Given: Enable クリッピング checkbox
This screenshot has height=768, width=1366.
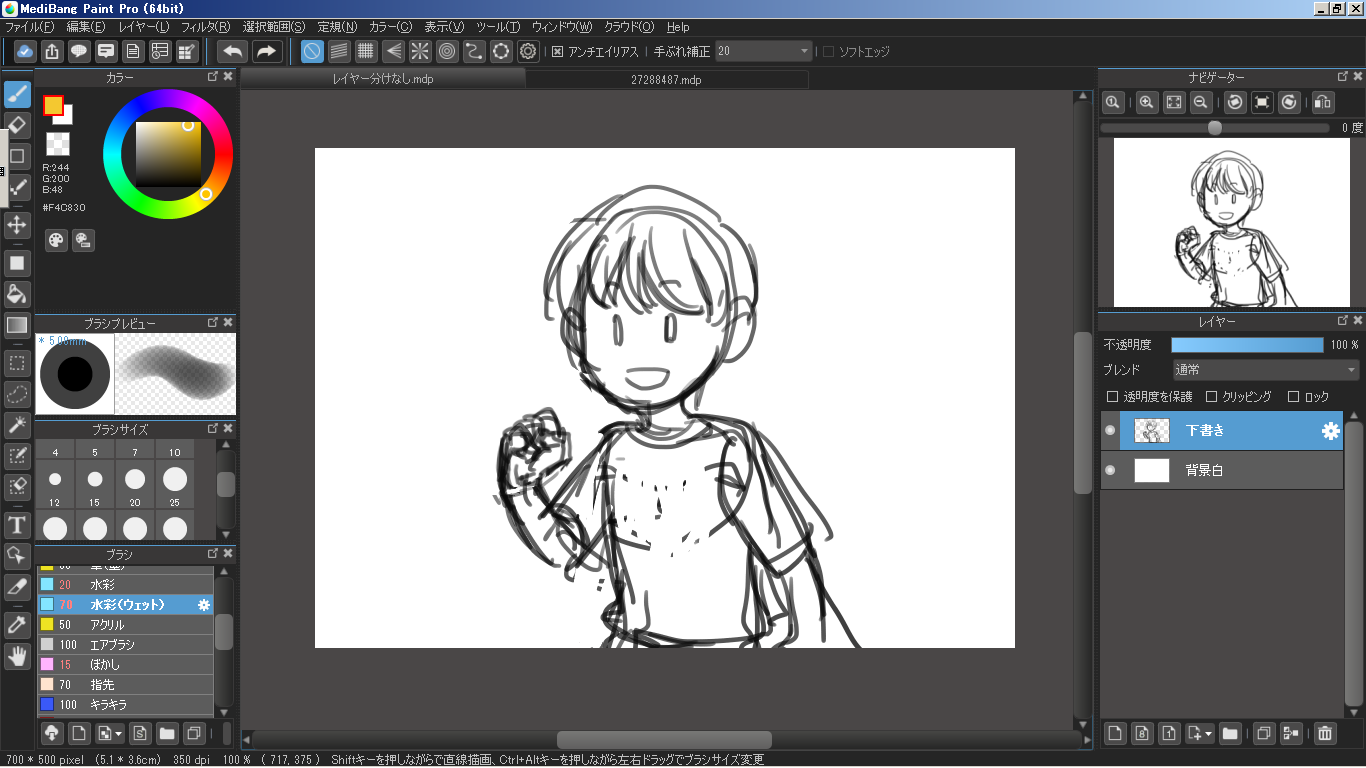Looking at the screenshot, I should [1212, 397].
